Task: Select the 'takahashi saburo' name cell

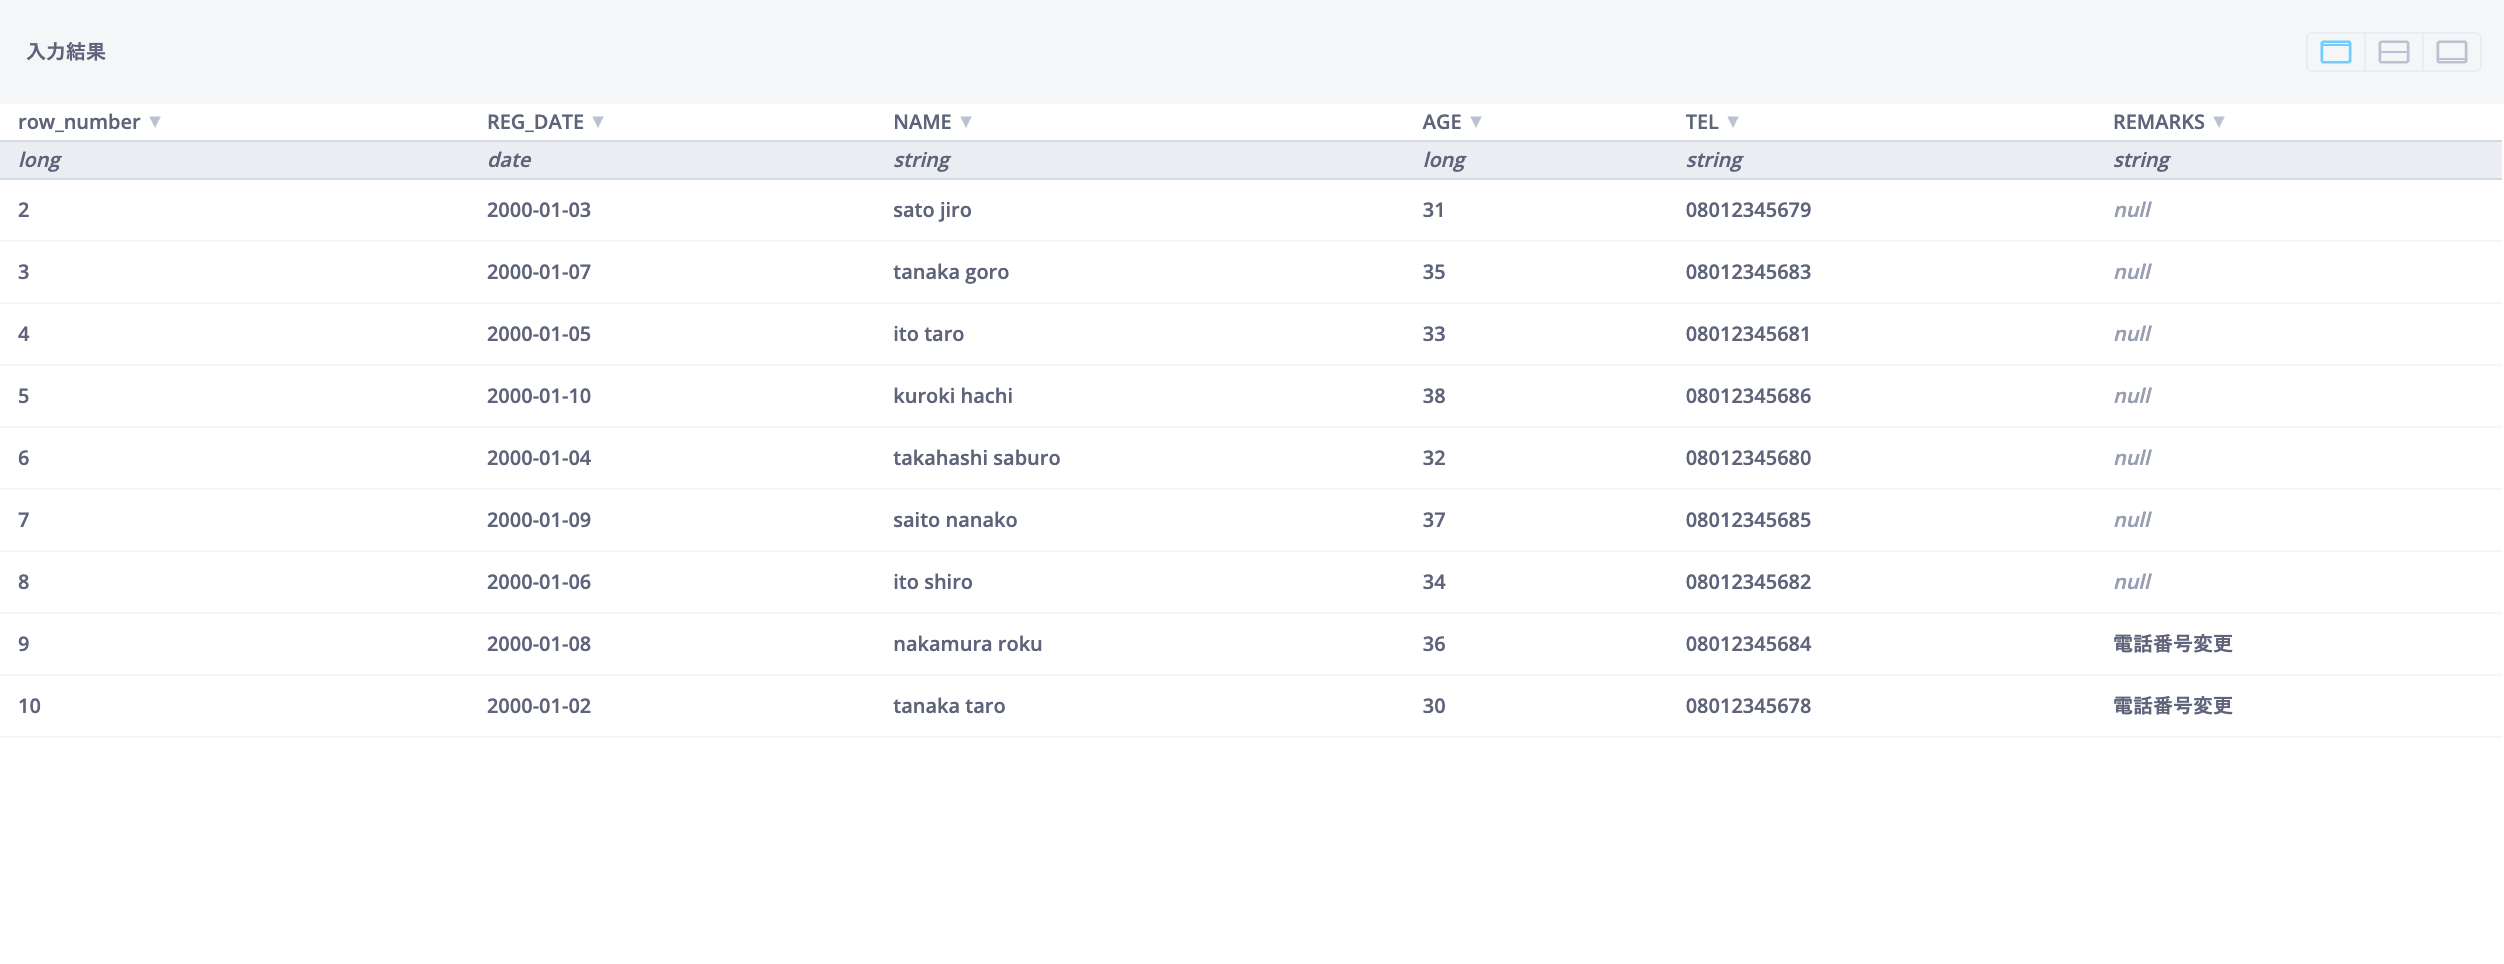Action: click(976, 458)
